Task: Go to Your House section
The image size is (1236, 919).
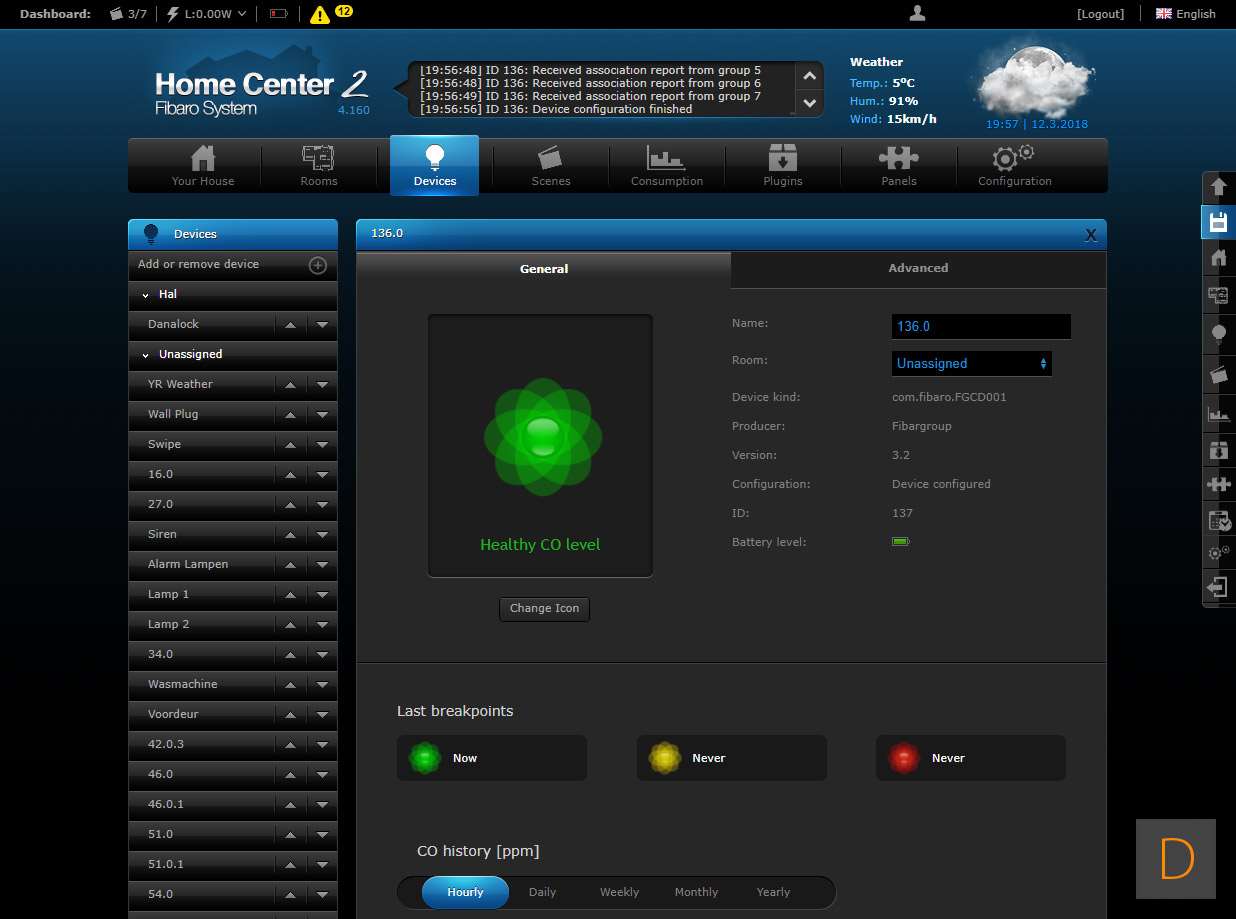Action: pyautogui.click(x=203, y=166)
